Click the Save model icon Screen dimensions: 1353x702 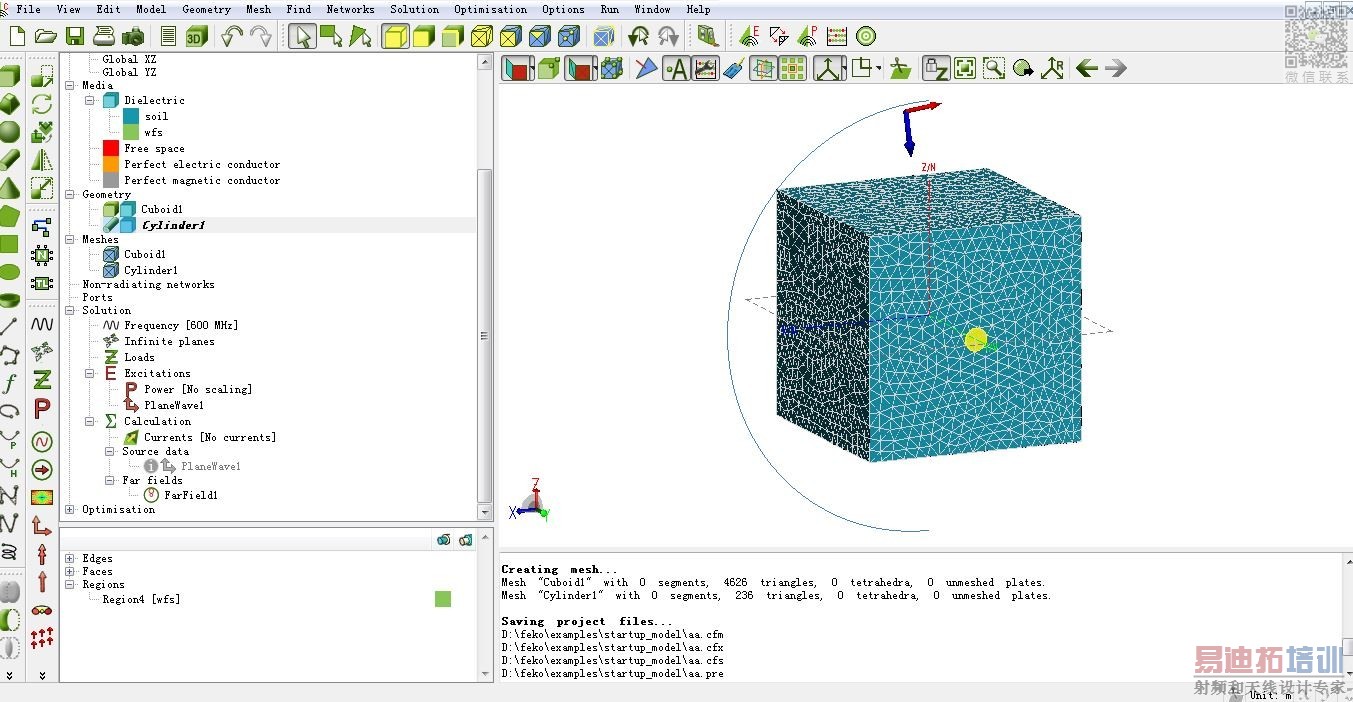click(x=75, y=37)
